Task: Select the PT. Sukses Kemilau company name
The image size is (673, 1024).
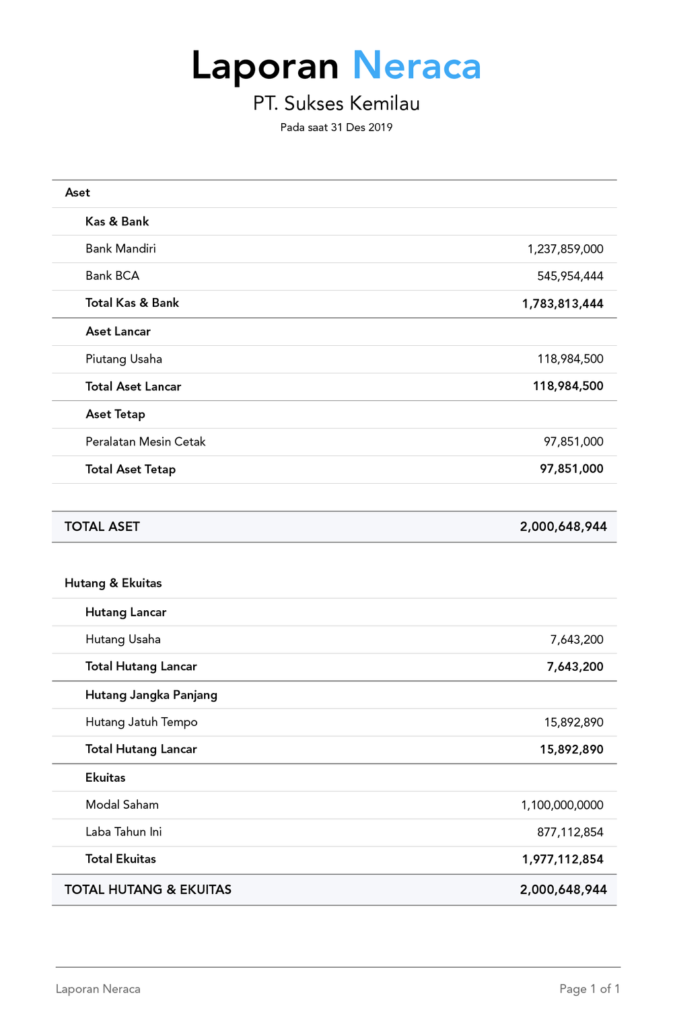Action: pyautogui.click(x=336, y=103)
